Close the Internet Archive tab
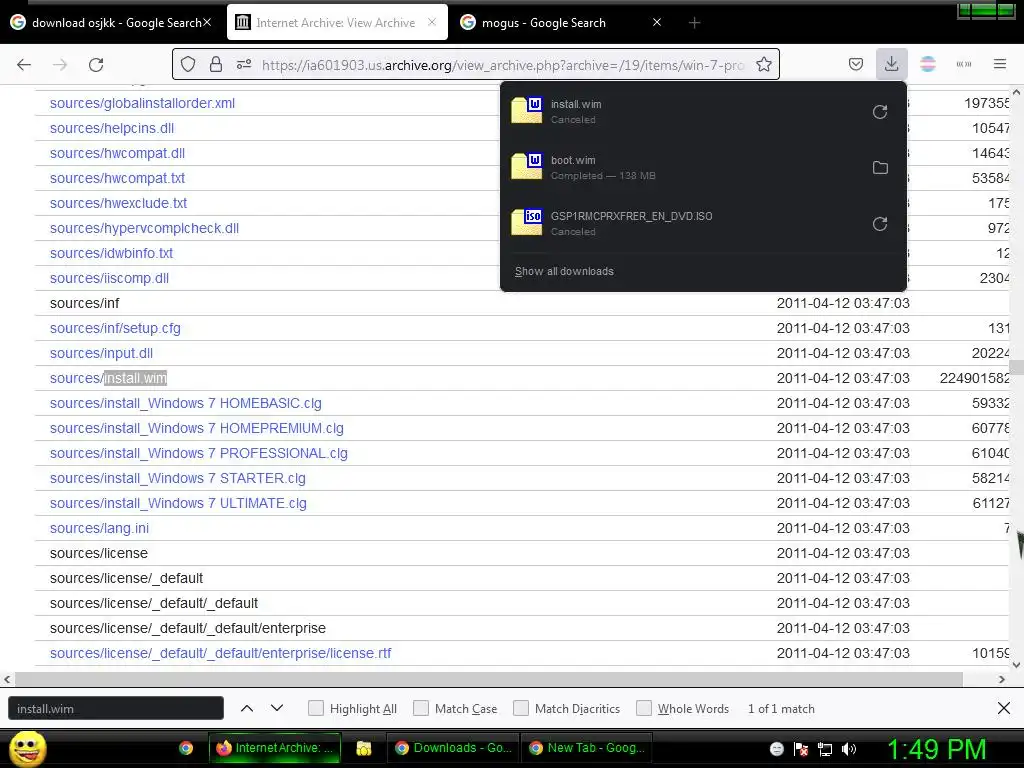 coord(432,22)
